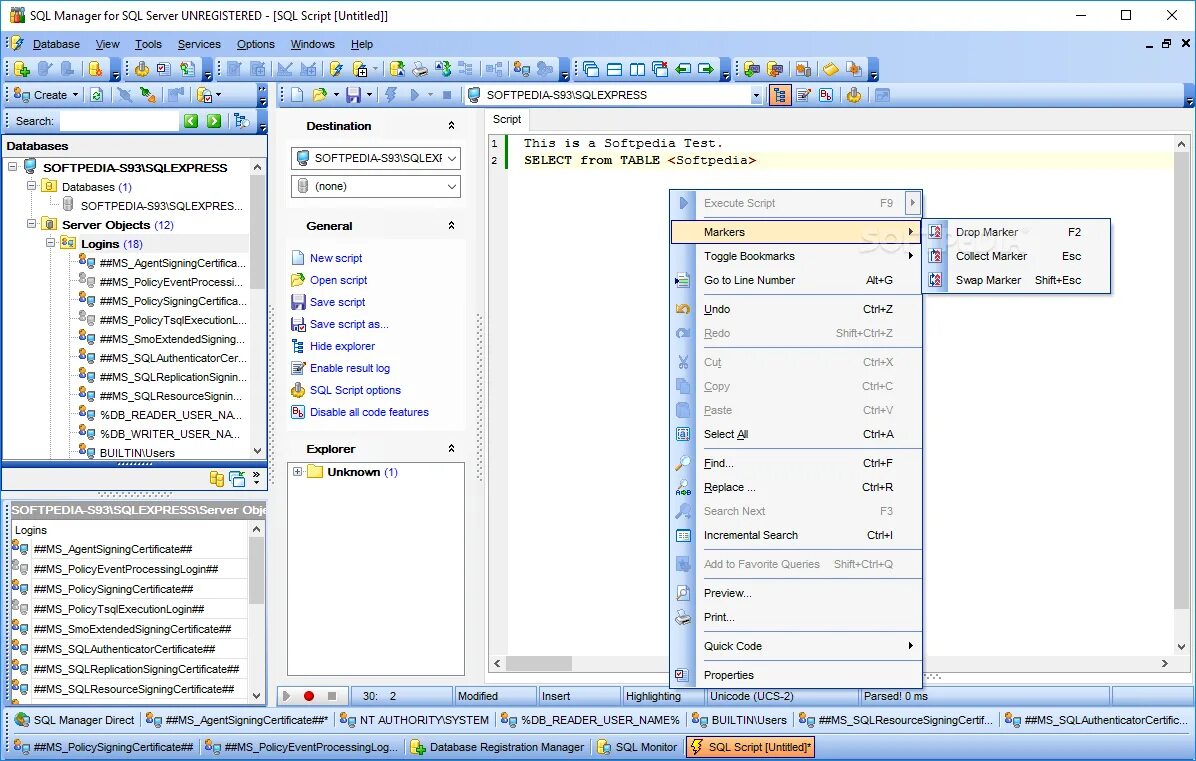Toggle Insert mode in the status bar

pyautogui.click(x=579, y=696)
